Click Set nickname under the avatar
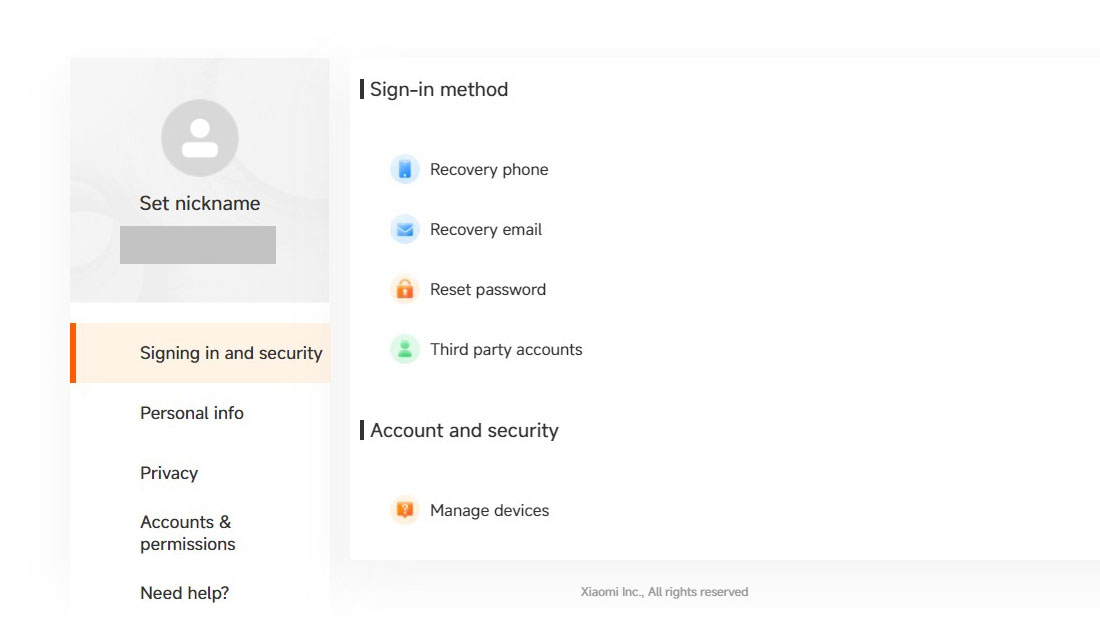This screenshot has height=644, width=1100. [x=200, y=203]
